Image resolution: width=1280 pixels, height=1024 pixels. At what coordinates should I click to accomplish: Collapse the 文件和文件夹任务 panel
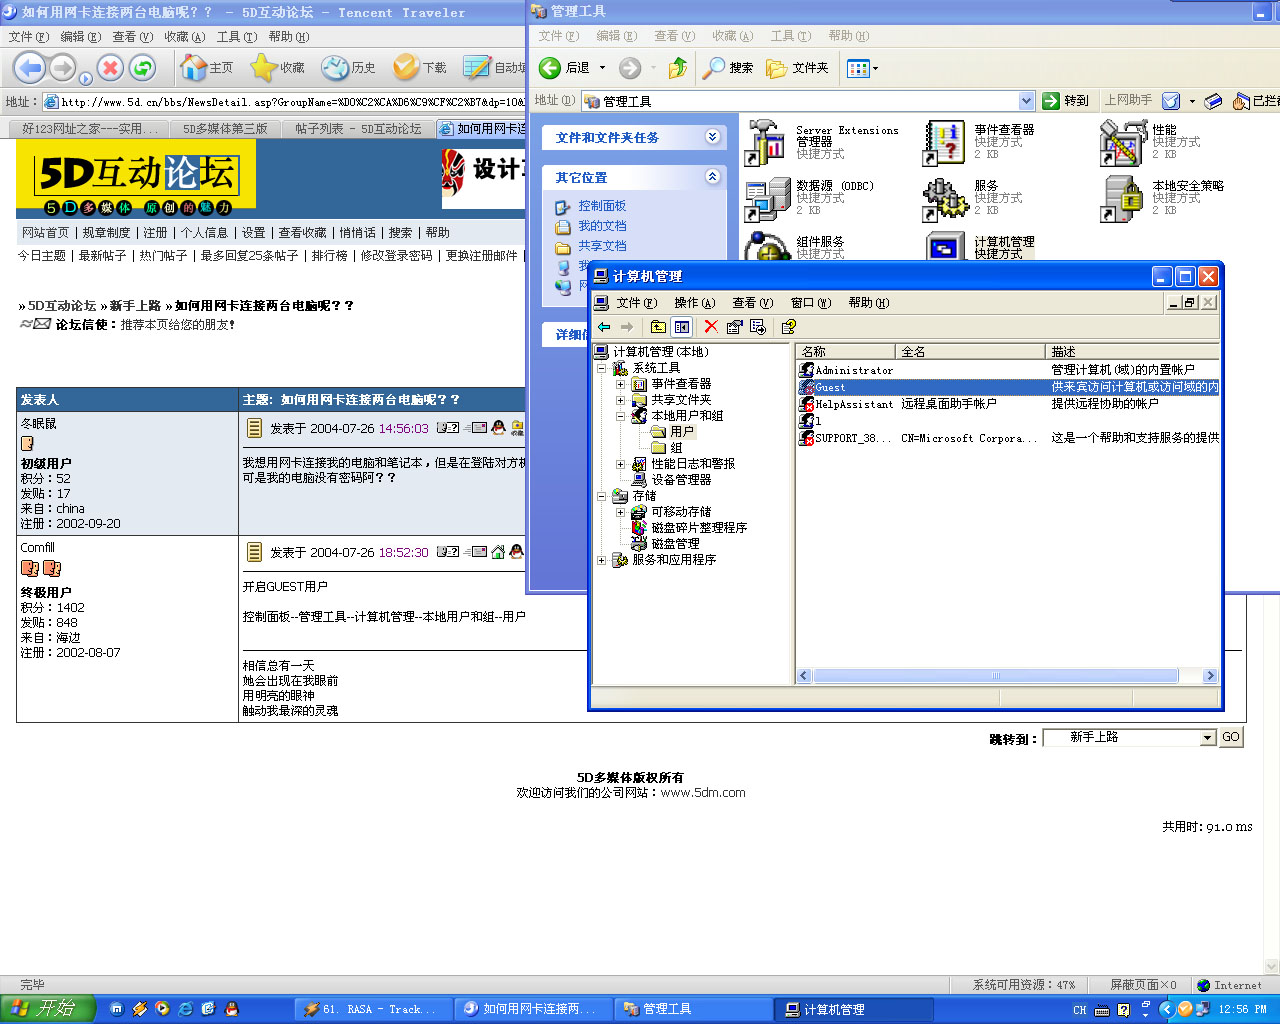(x=713, y=137)
